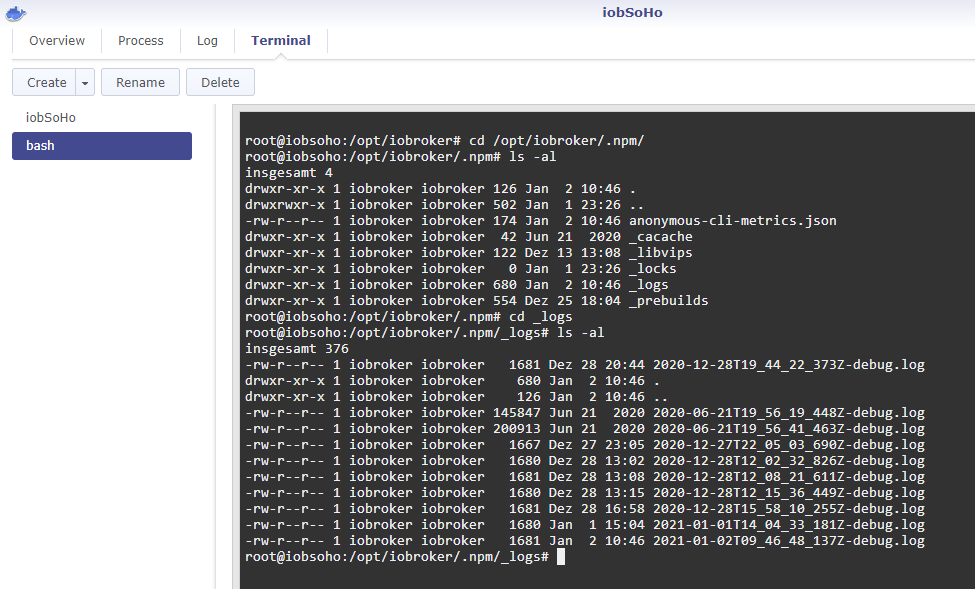
Task: Select the bash terminal session
Action: [x=102, y=146]
